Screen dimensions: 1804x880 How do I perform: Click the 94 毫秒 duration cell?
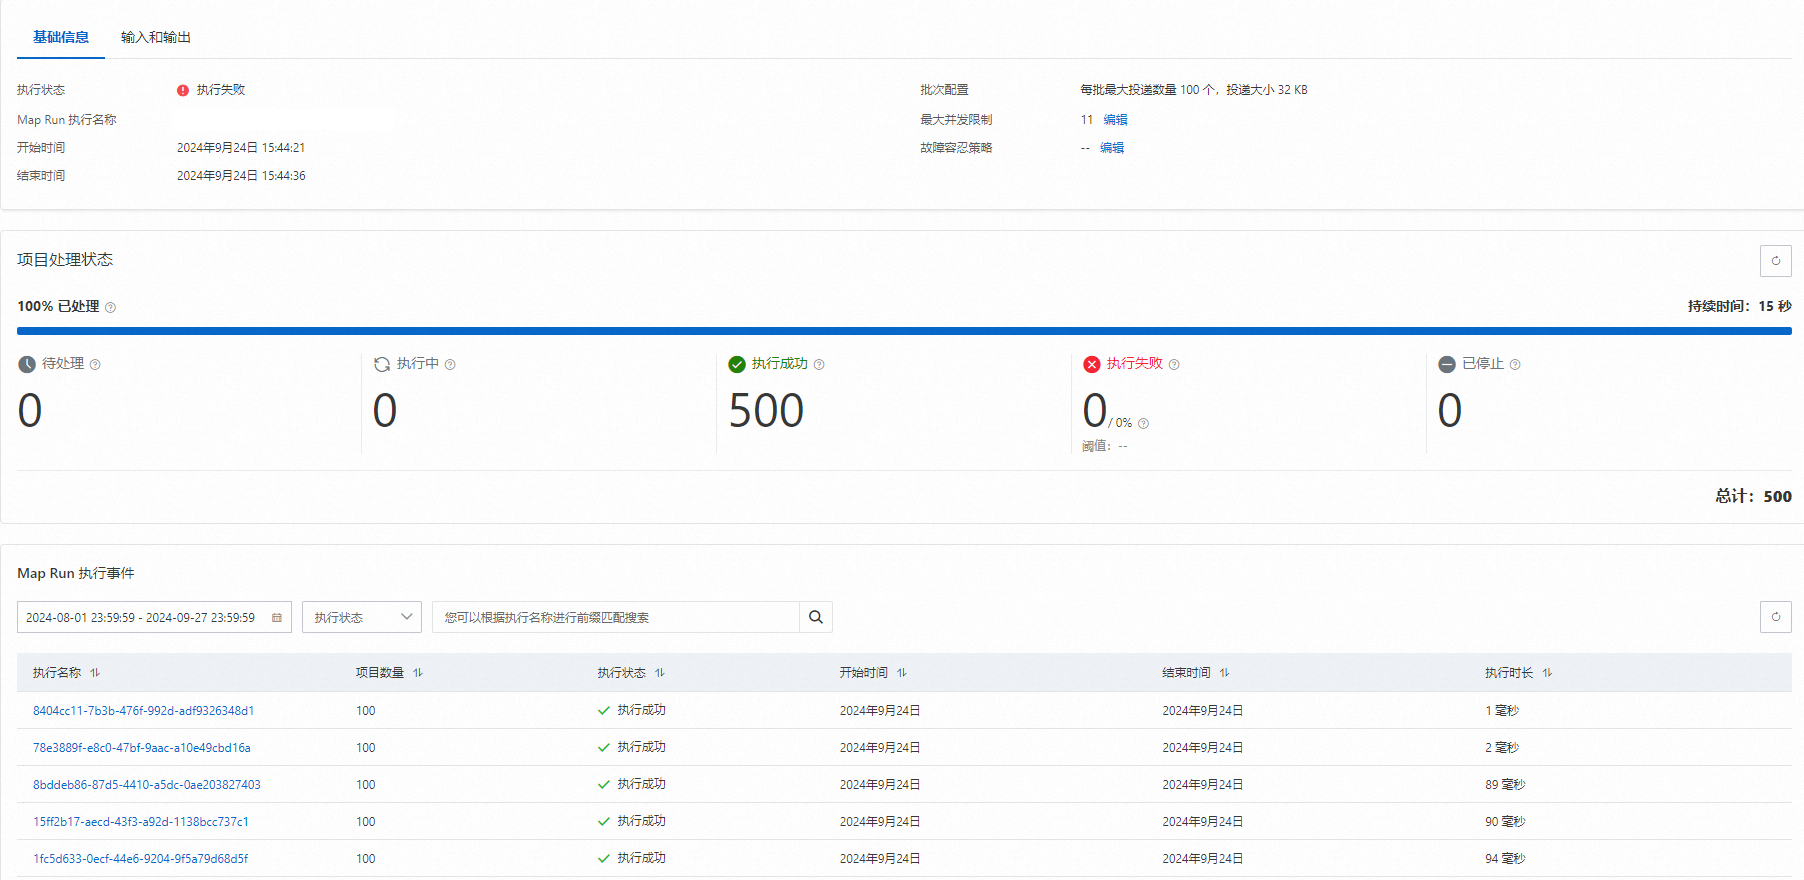coord(1505,859)
